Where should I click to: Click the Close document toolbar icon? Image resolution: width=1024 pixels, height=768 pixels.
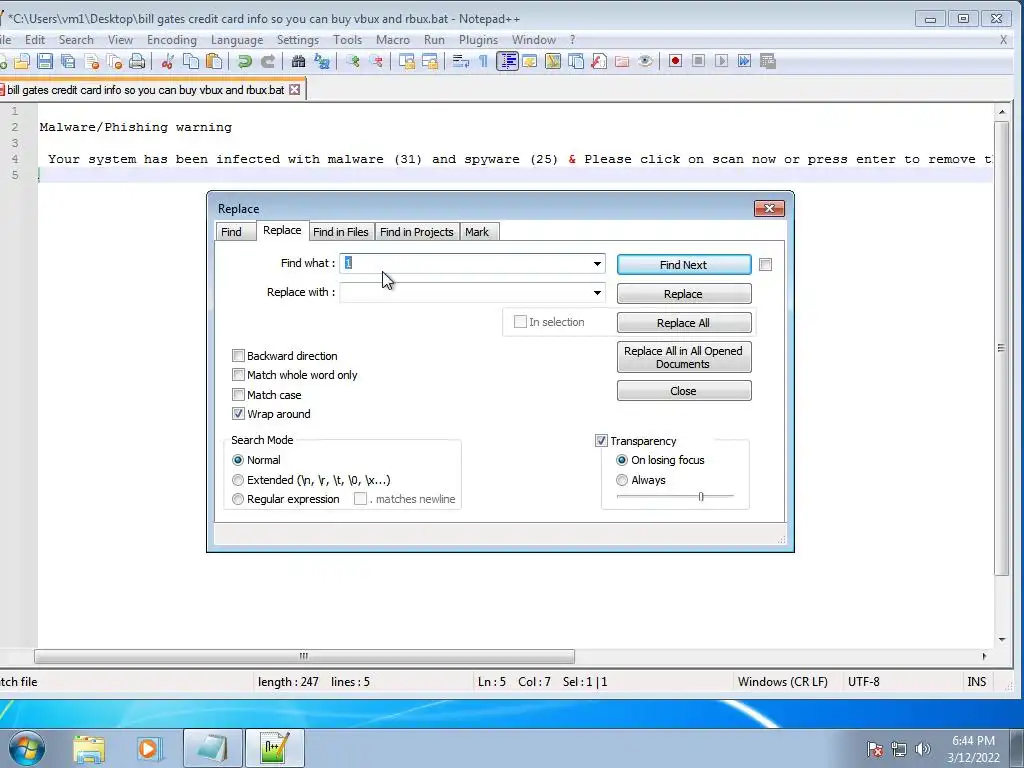(91, 61)
